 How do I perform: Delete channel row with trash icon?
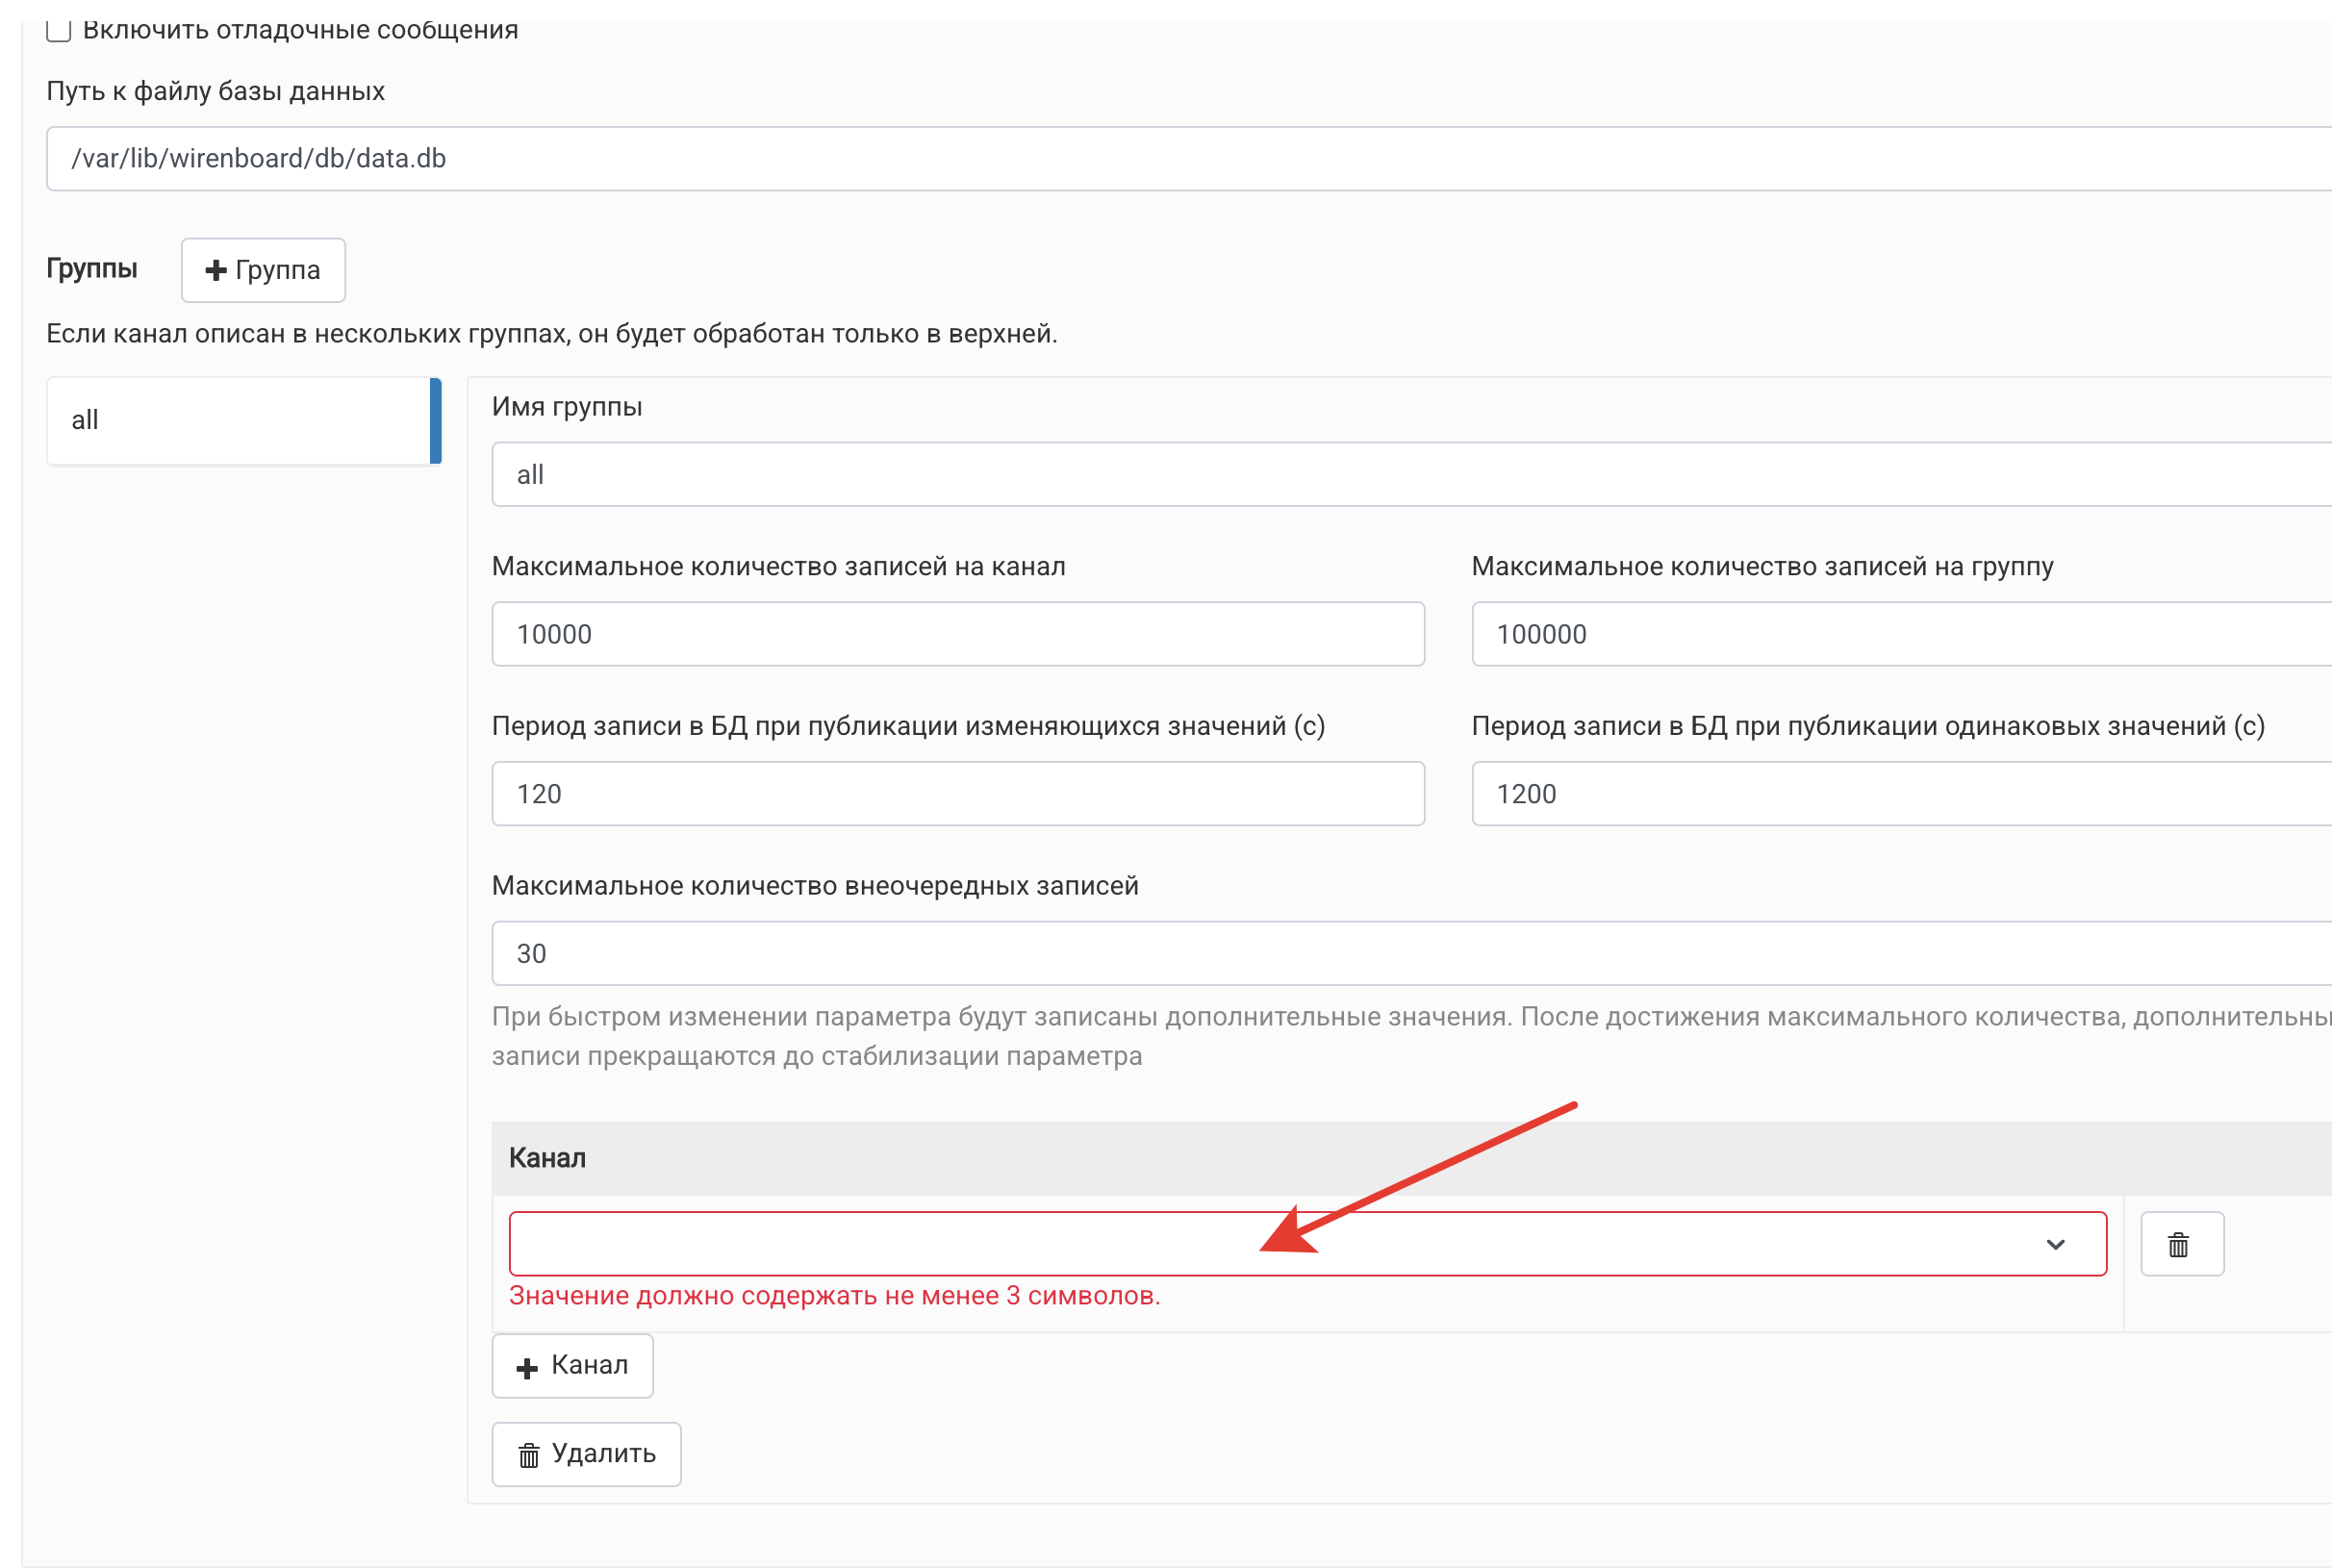coord(2182,1244)
